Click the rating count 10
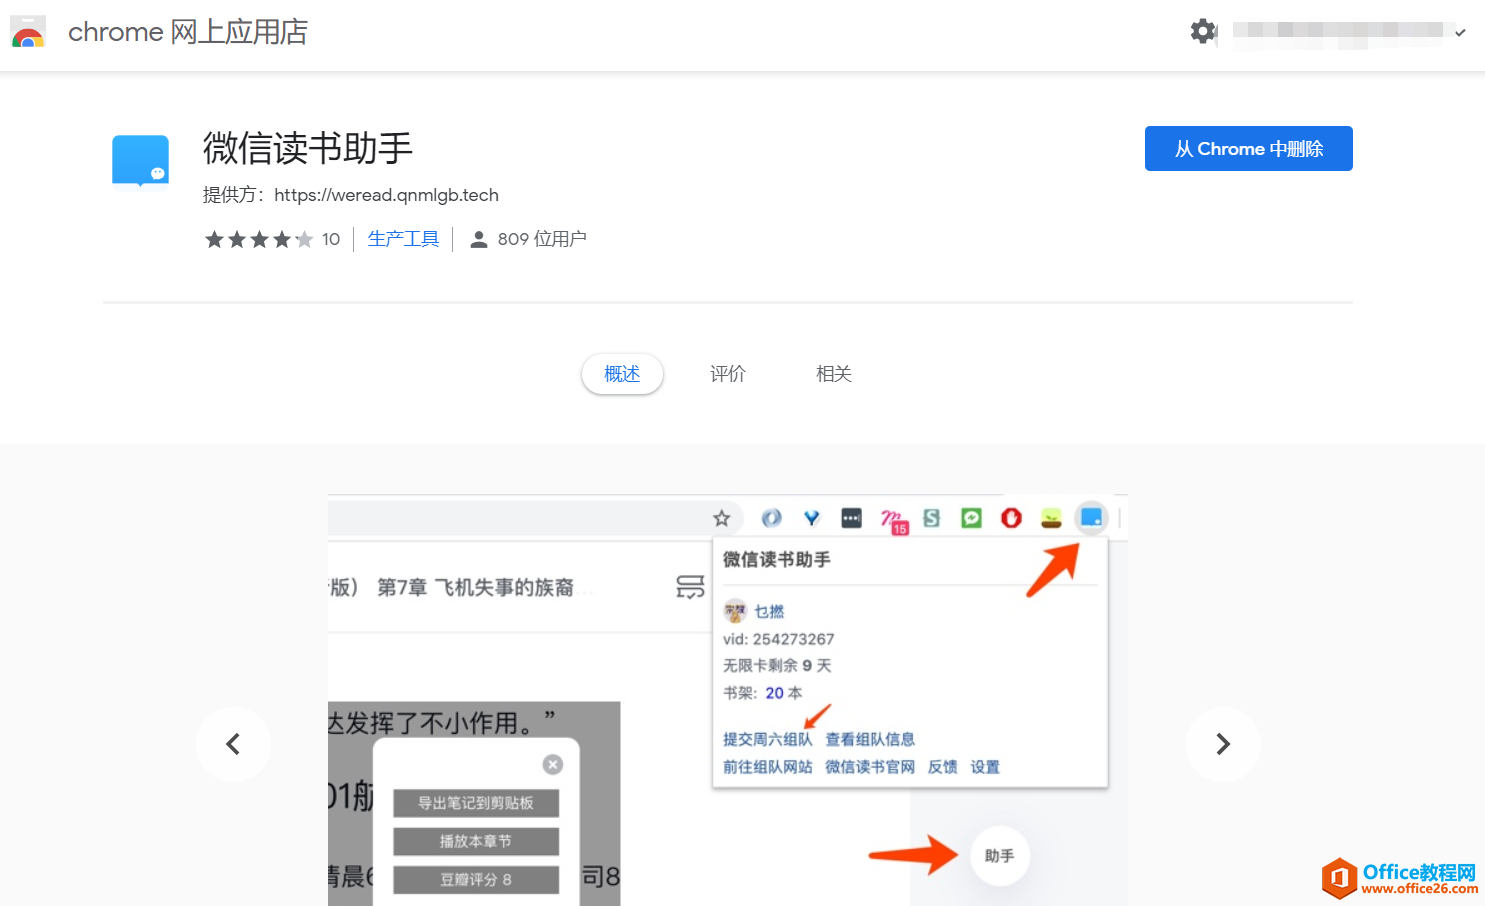 (x=331, y=239)
